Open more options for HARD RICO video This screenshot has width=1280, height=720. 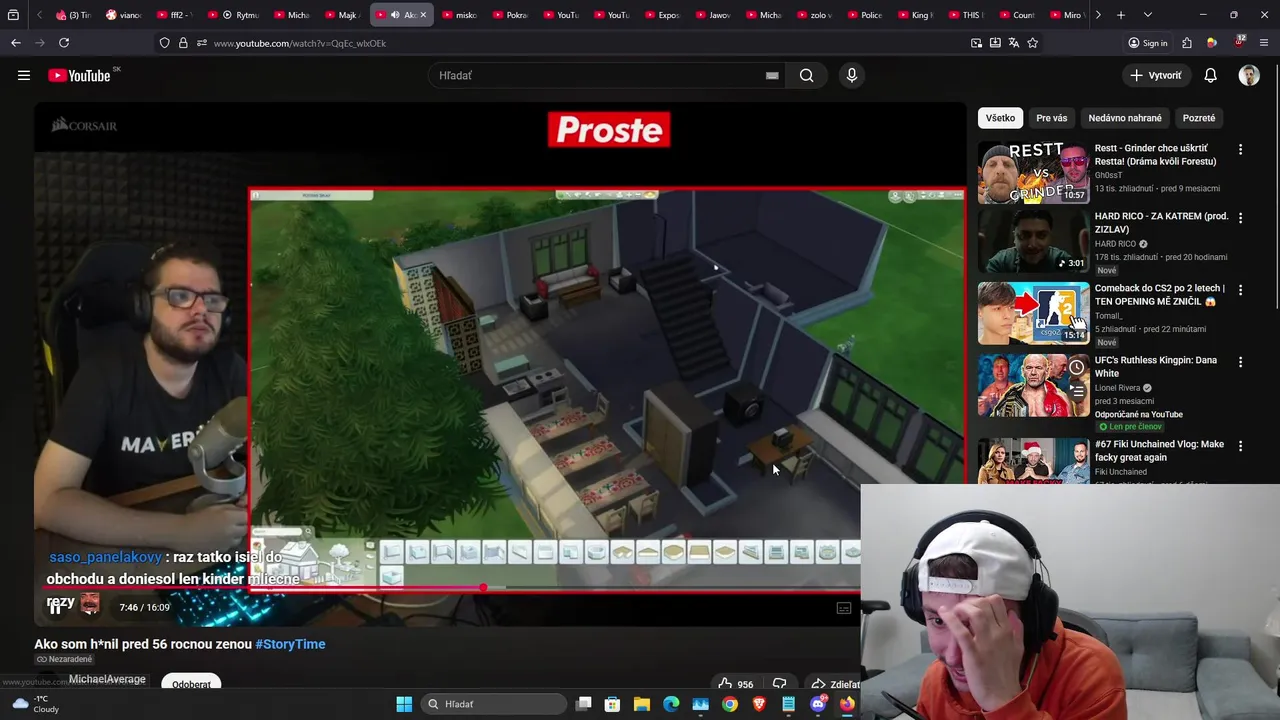(x=1240, y=217)
